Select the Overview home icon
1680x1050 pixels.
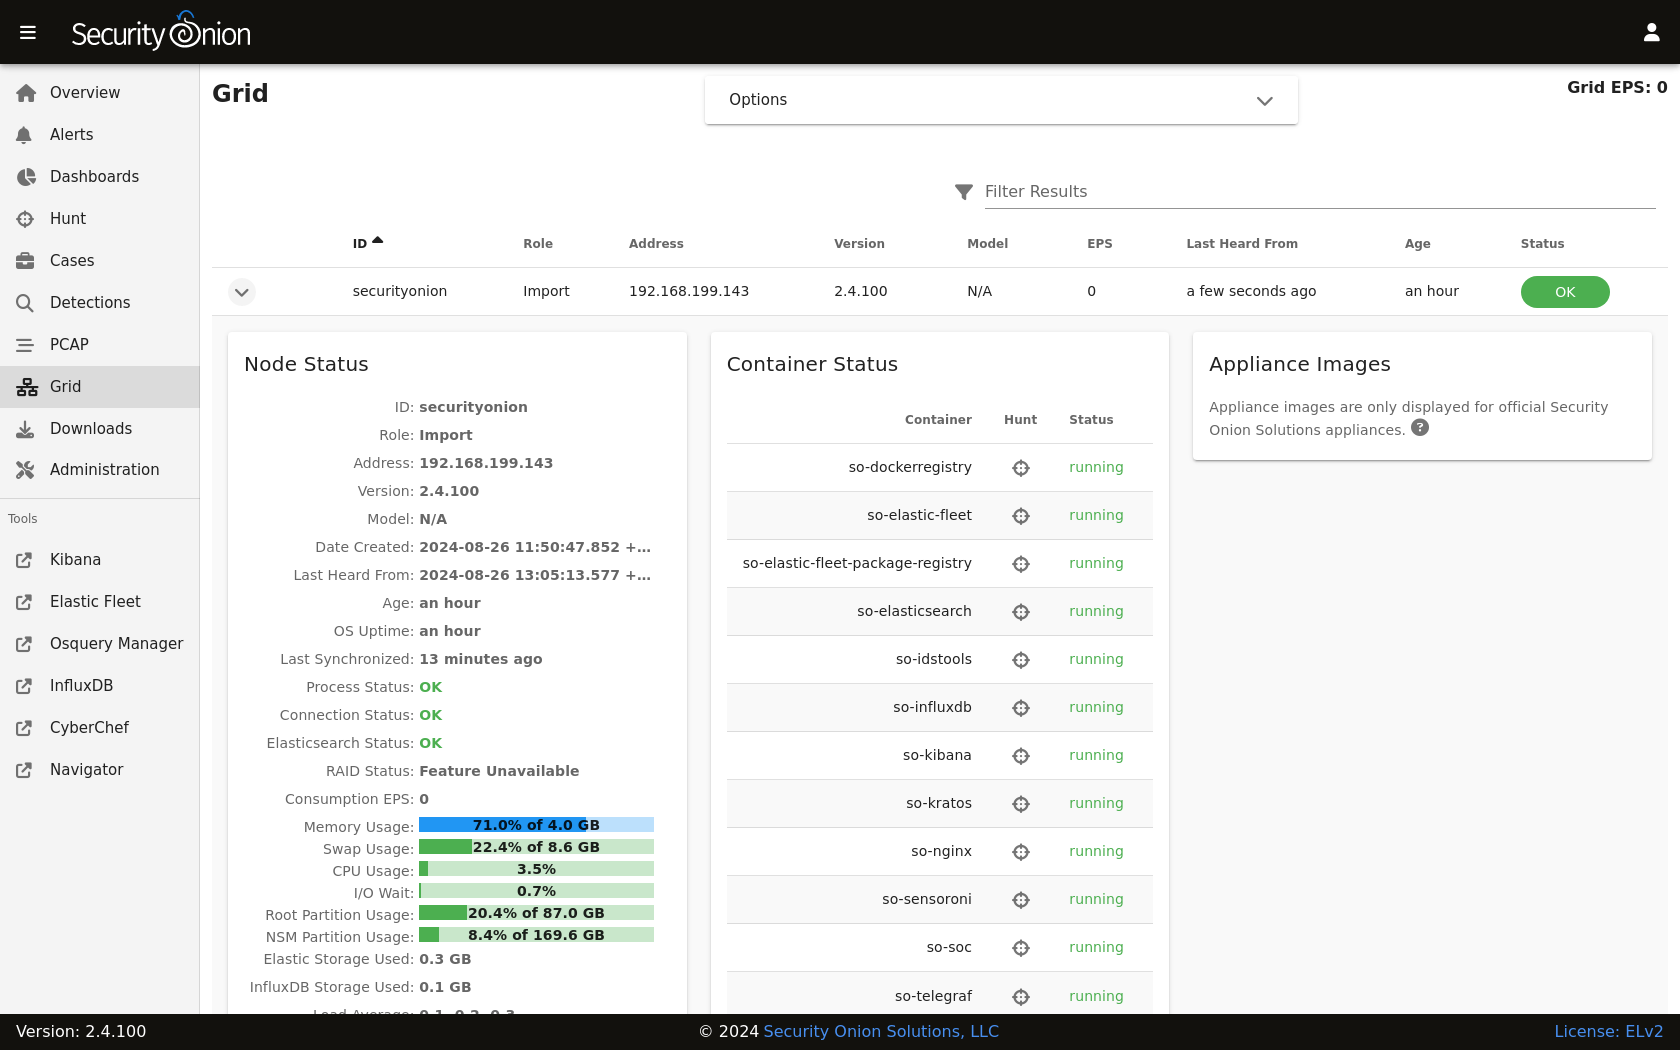26,93
